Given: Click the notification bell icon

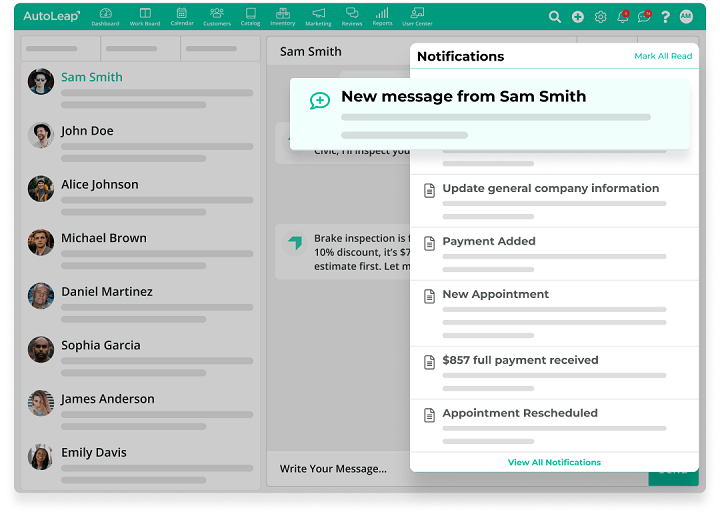Looking at the screenshot, I should pyautogui.click(x=623, y=17).
